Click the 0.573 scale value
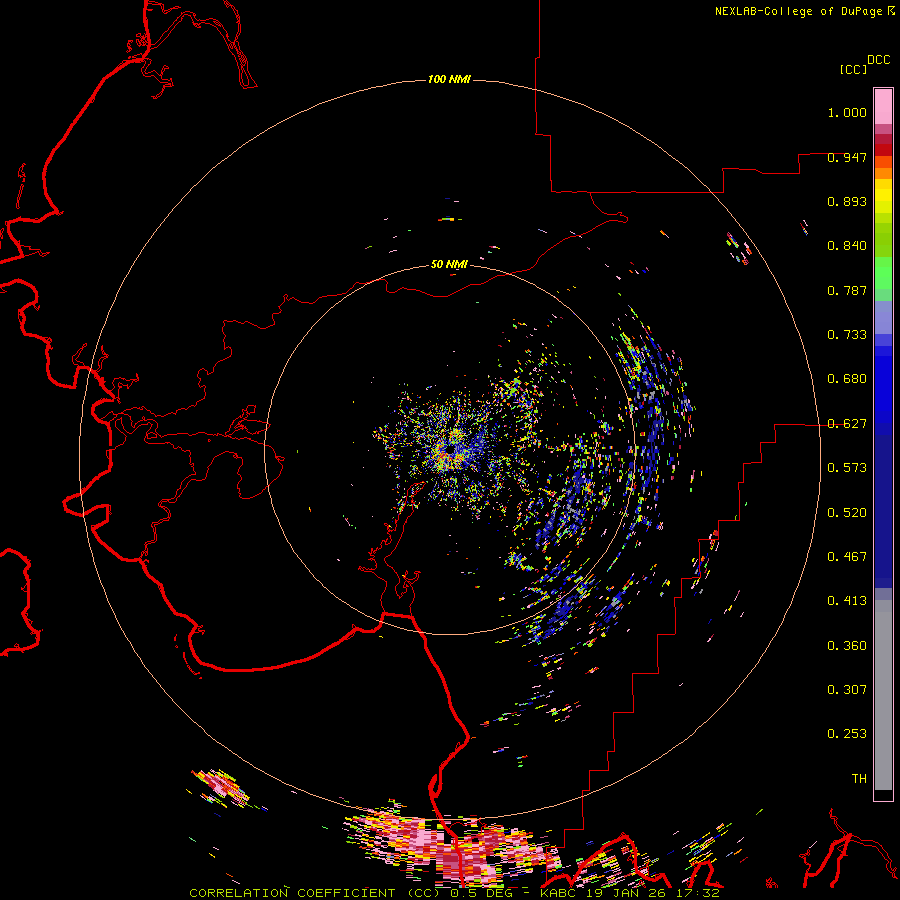 pyautogui.click(x=847, y=468)
